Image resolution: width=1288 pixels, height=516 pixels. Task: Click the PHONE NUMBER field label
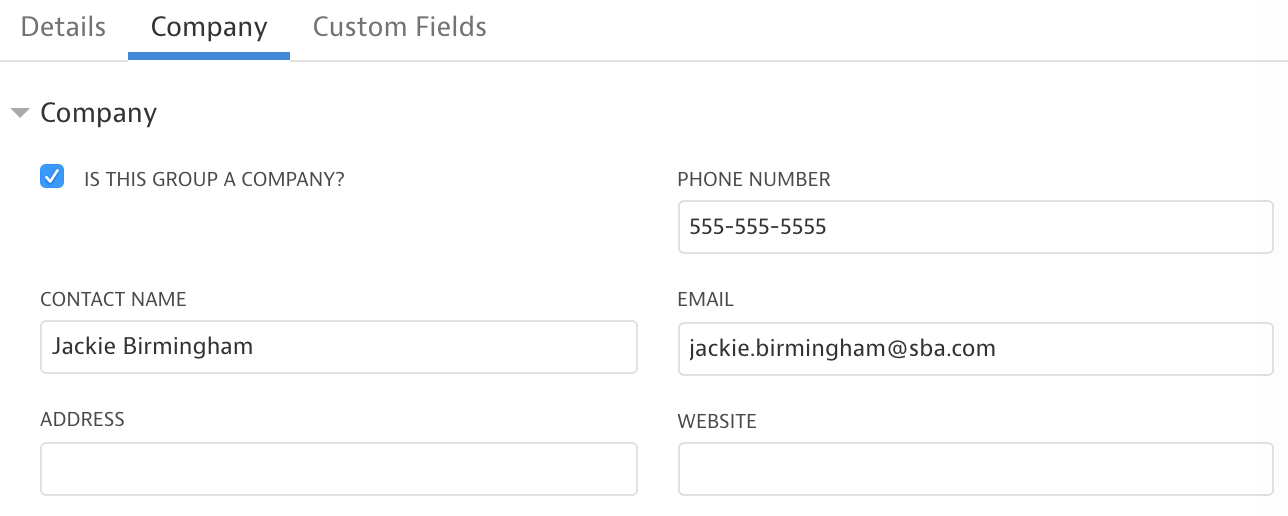click(753, 180)
